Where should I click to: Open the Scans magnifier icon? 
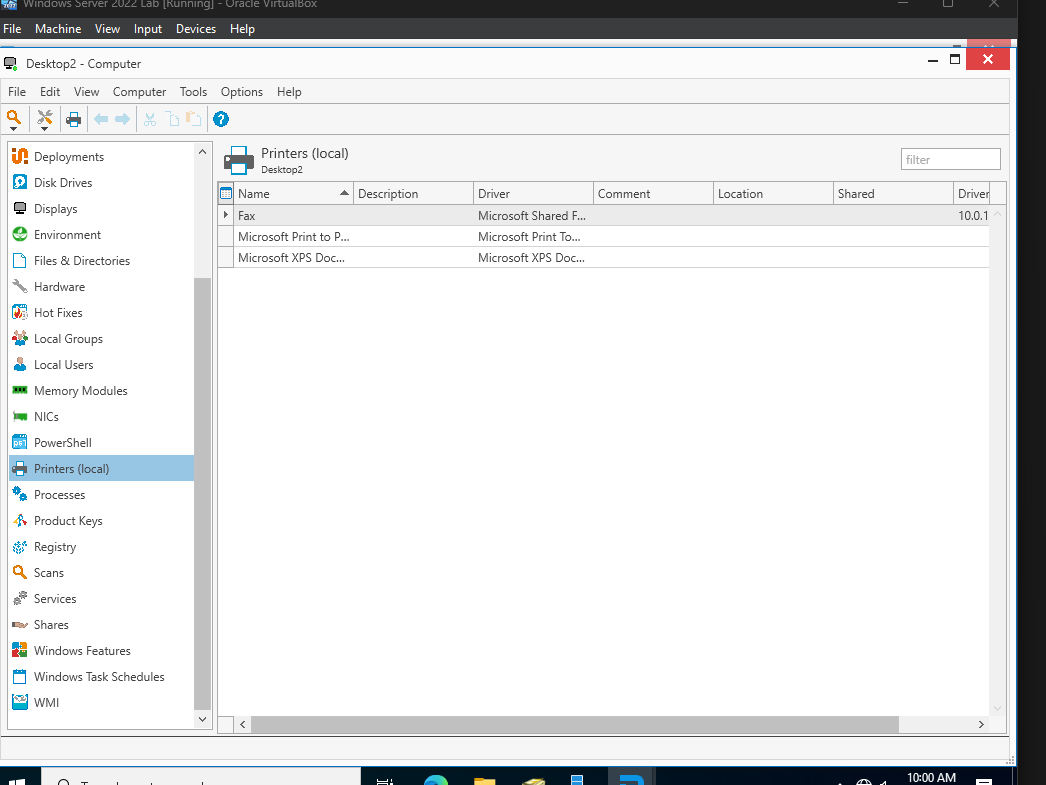click(x=20, y=572)
